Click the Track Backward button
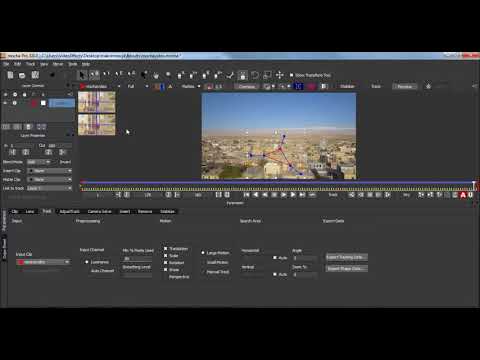The width and height of the screenshot is (480, 360). click(x=352, y=195)
